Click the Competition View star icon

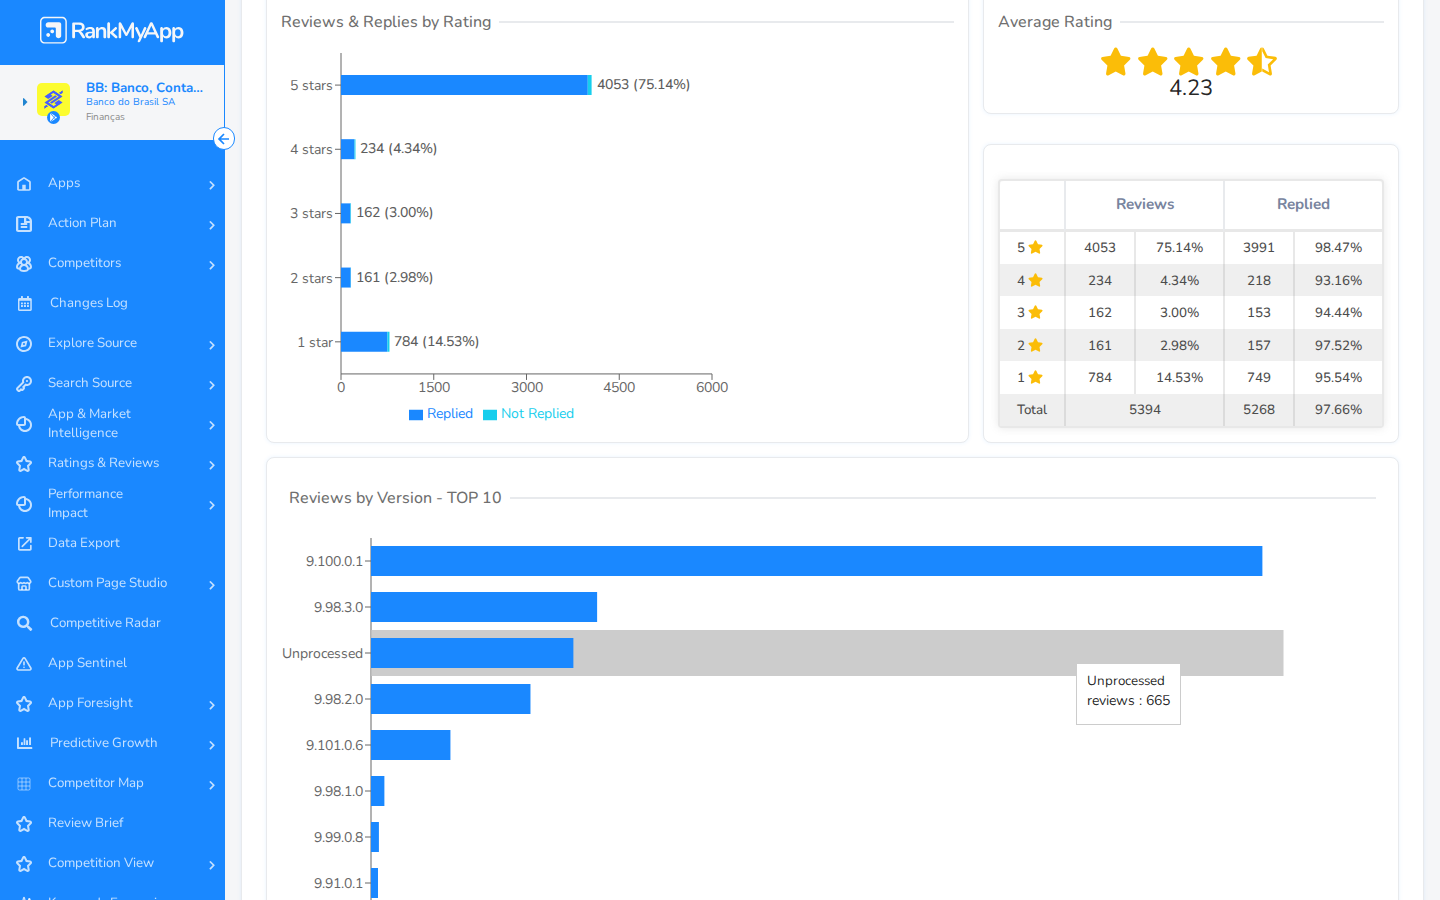coord(24,864)
